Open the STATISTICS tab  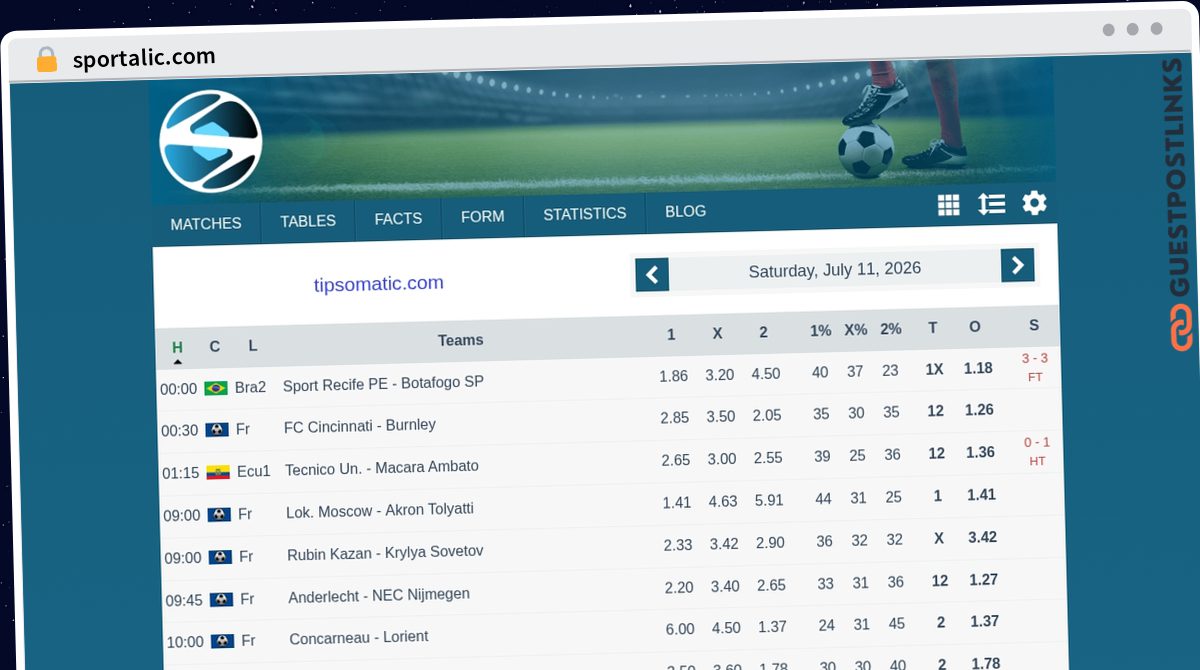(585, 214)
